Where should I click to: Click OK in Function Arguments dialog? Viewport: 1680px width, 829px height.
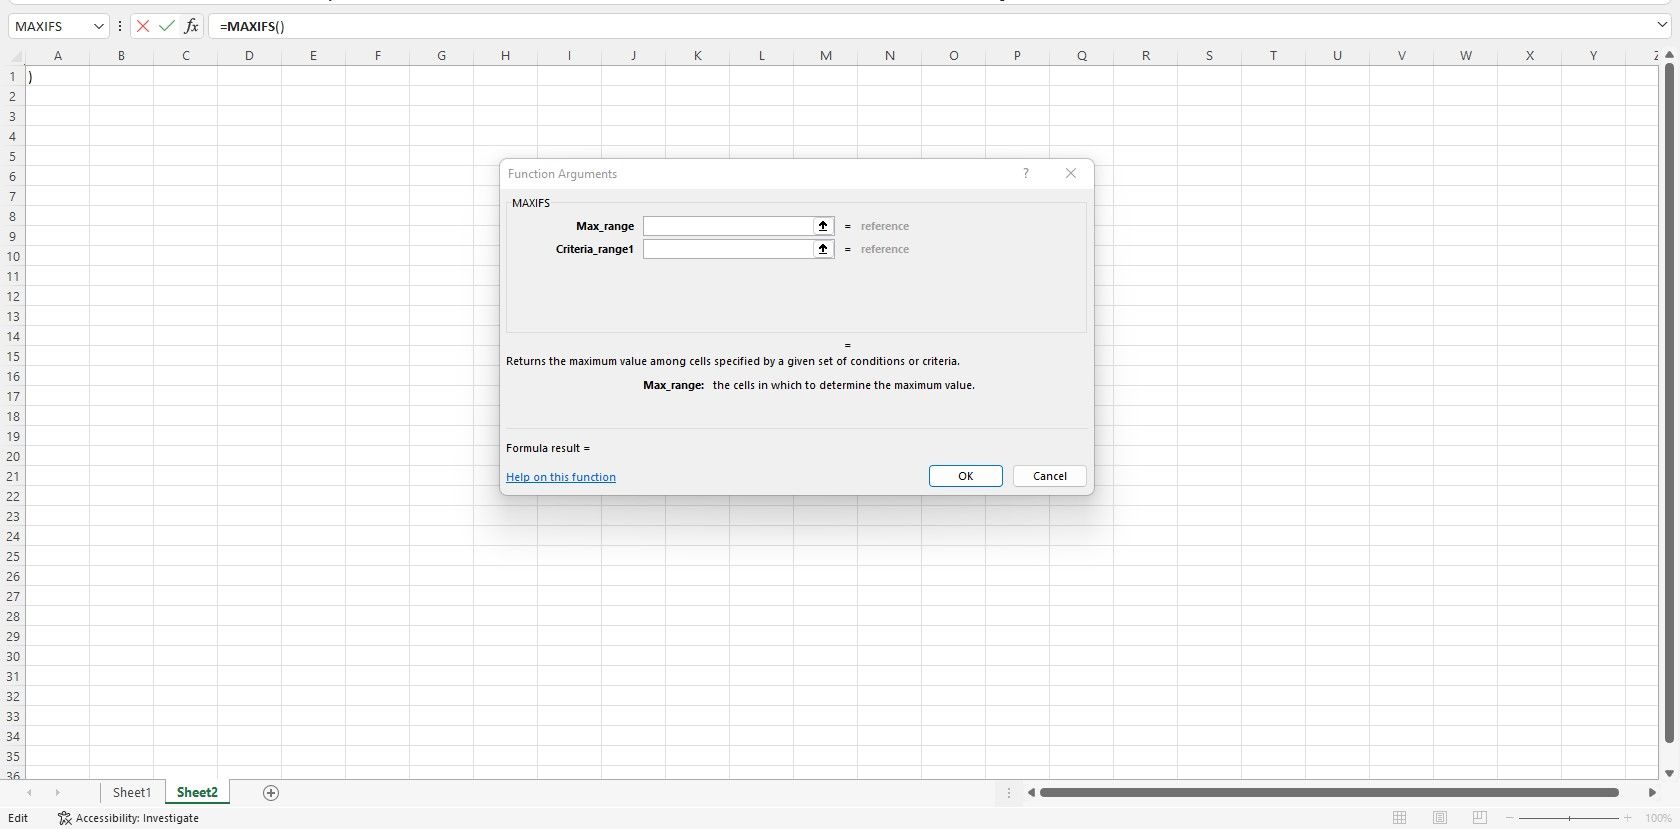click(x=965, y=476)
